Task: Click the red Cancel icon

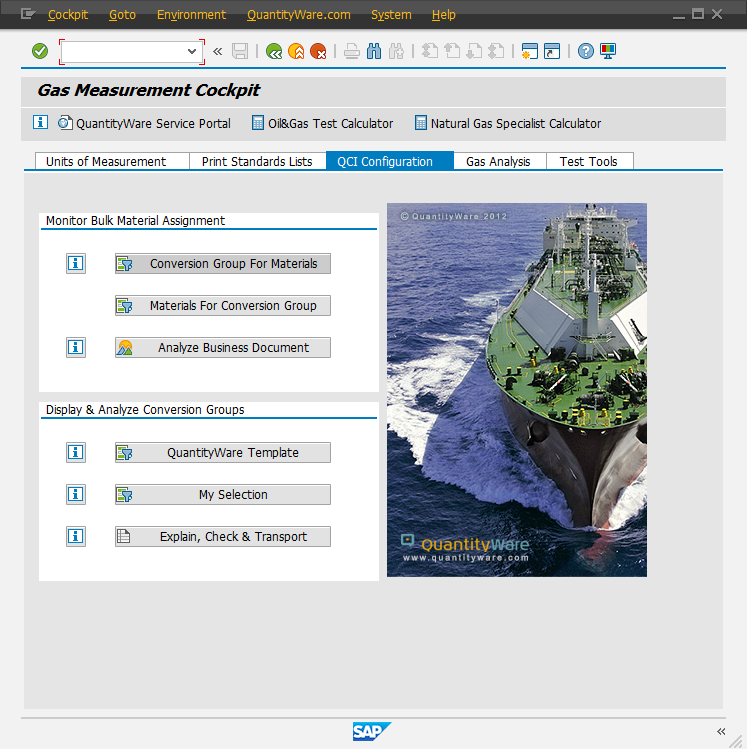Action: tap(318, 51)
